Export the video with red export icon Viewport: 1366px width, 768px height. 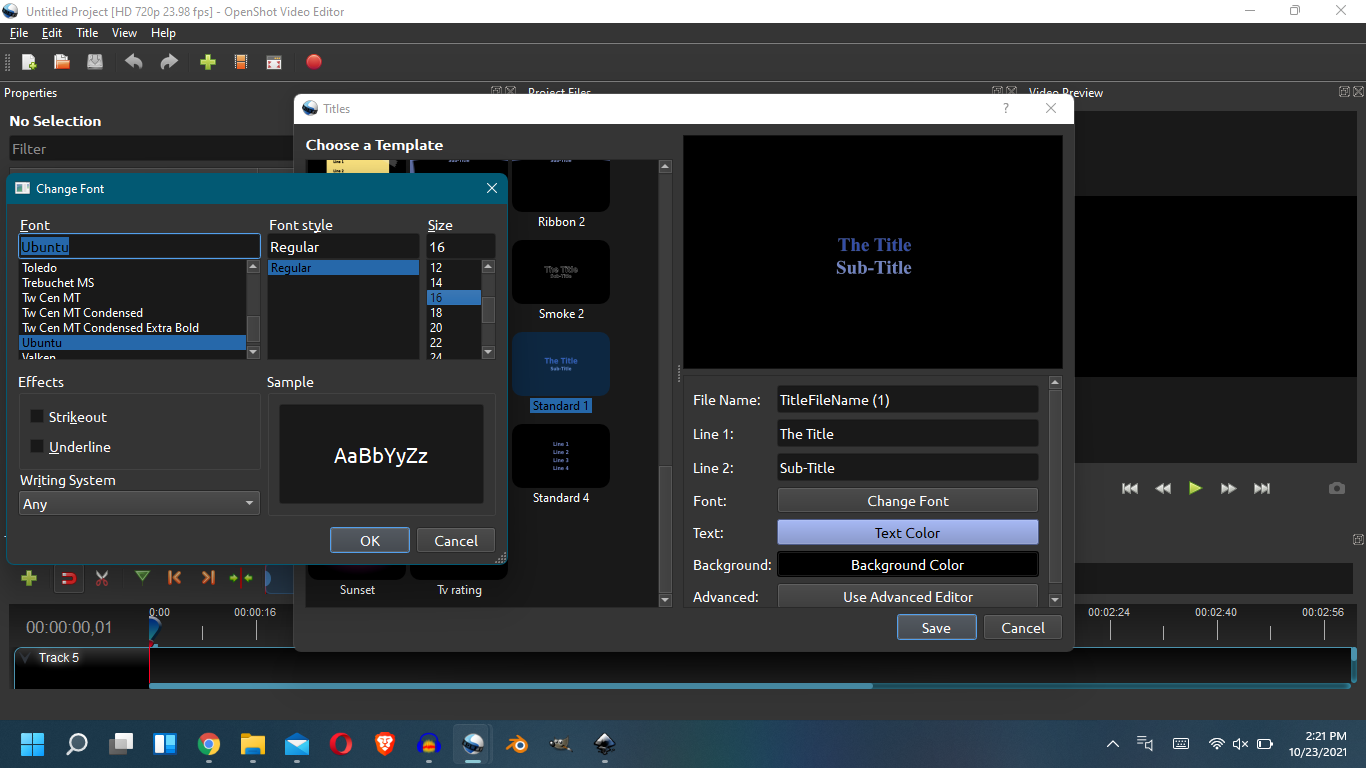[313, 62]
